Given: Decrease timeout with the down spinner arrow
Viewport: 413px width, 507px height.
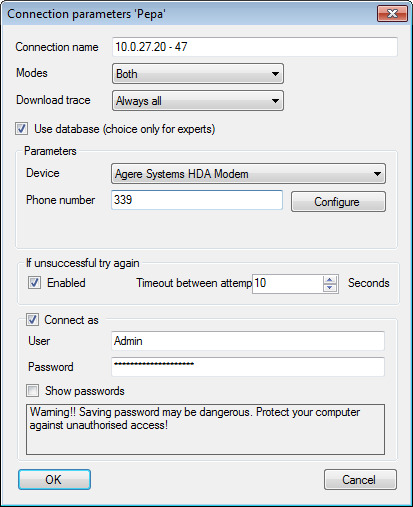Looking at the screenshot, I should 330,288.
